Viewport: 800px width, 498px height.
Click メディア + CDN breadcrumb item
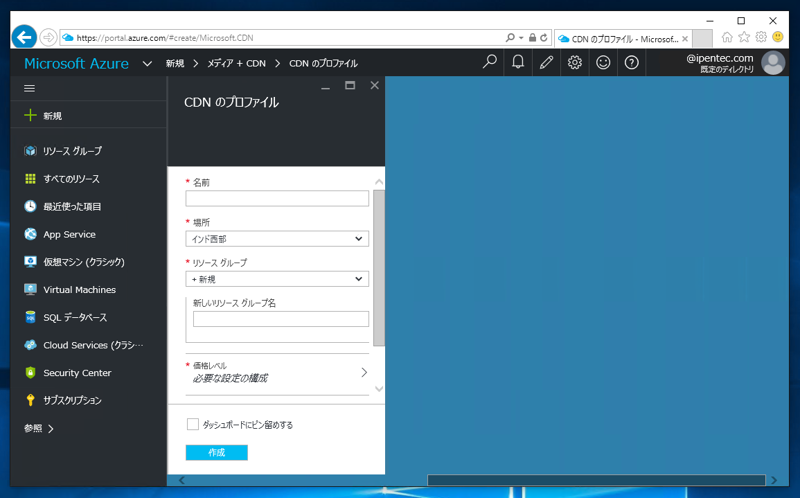[236, 63]
